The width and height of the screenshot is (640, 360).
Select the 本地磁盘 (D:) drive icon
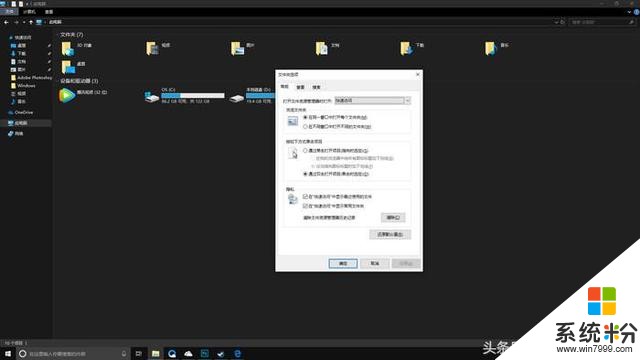(x=237, y=98)
